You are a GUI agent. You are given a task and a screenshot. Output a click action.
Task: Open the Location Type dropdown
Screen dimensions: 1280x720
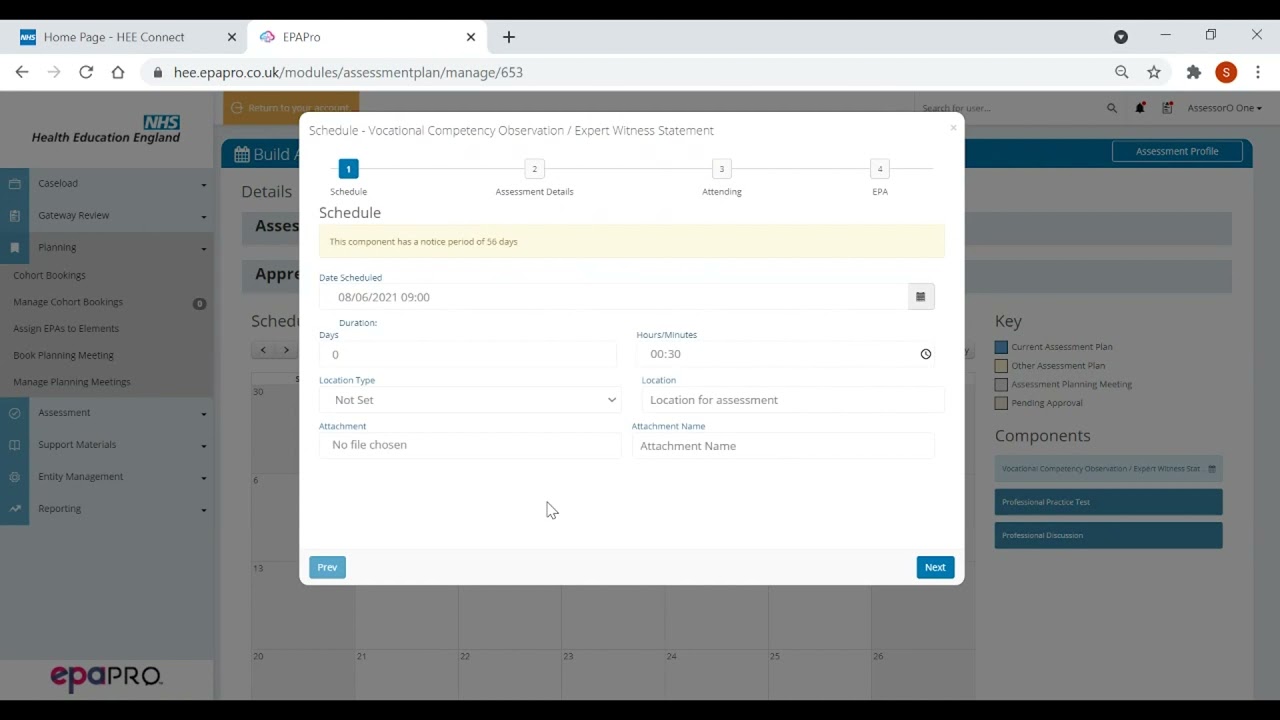[470, 400]
